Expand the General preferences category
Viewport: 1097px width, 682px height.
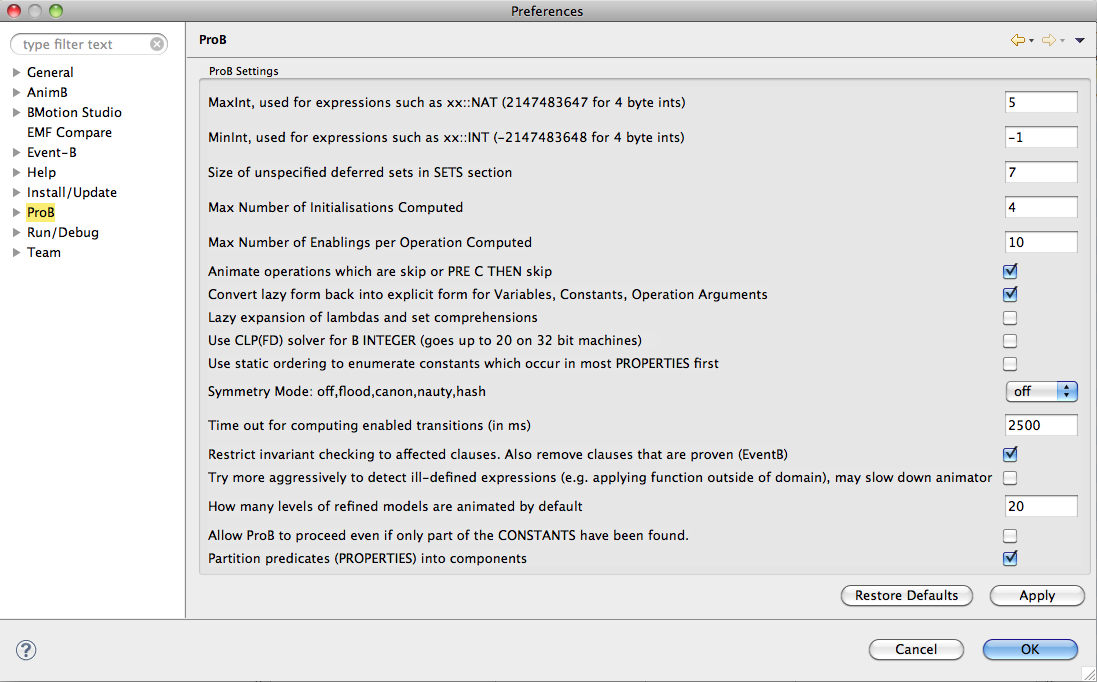click(x=16, y=72)
